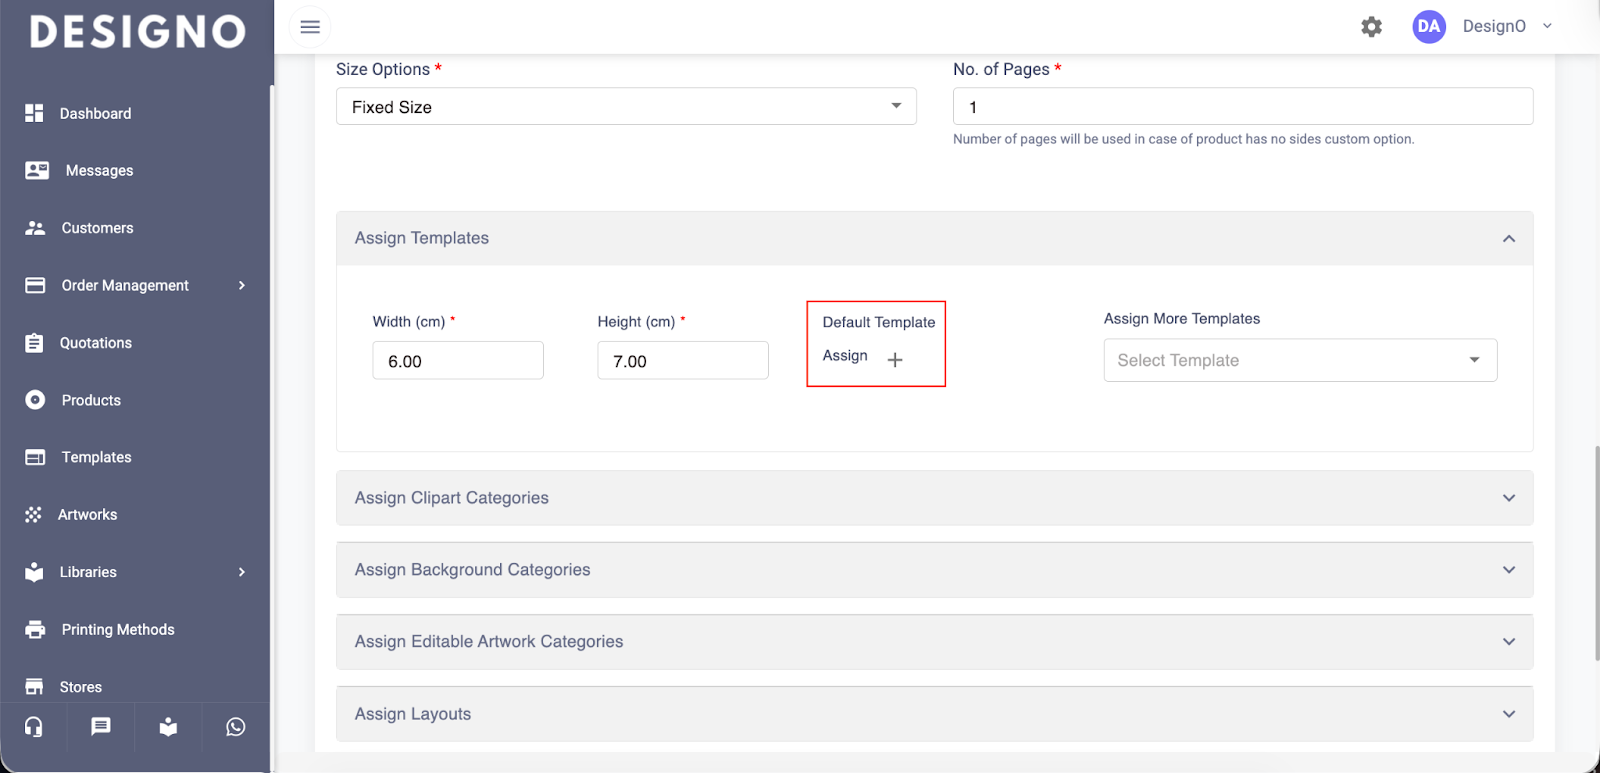Click the Width (cm) input field

tap(458, 361)
